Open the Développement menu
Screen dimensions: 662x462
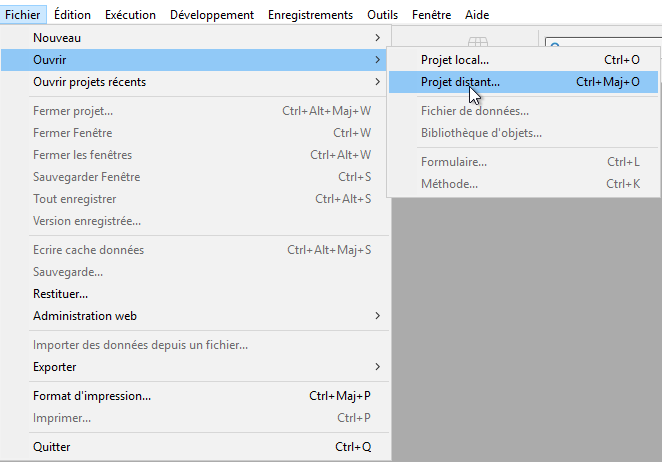(212, 15)
